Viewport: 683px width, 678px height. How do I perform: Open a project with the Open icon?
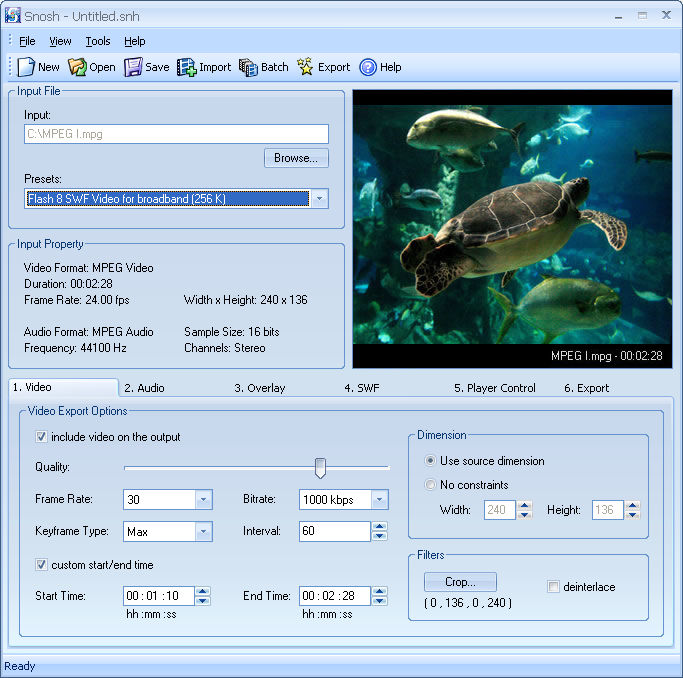77,67
